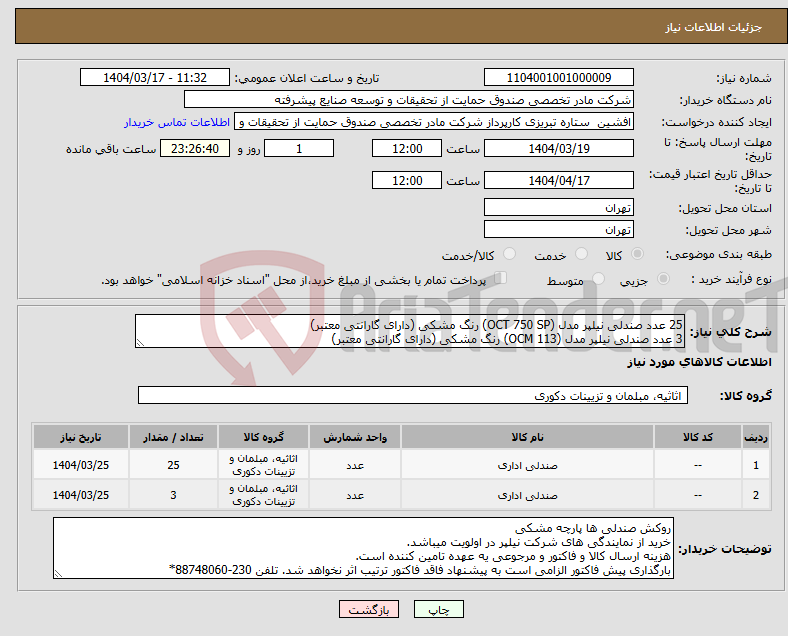Viewport: 788px width, 636px height.
Task: Open اطلاعات تماس خریدار link
Action: tap(177, 122)
